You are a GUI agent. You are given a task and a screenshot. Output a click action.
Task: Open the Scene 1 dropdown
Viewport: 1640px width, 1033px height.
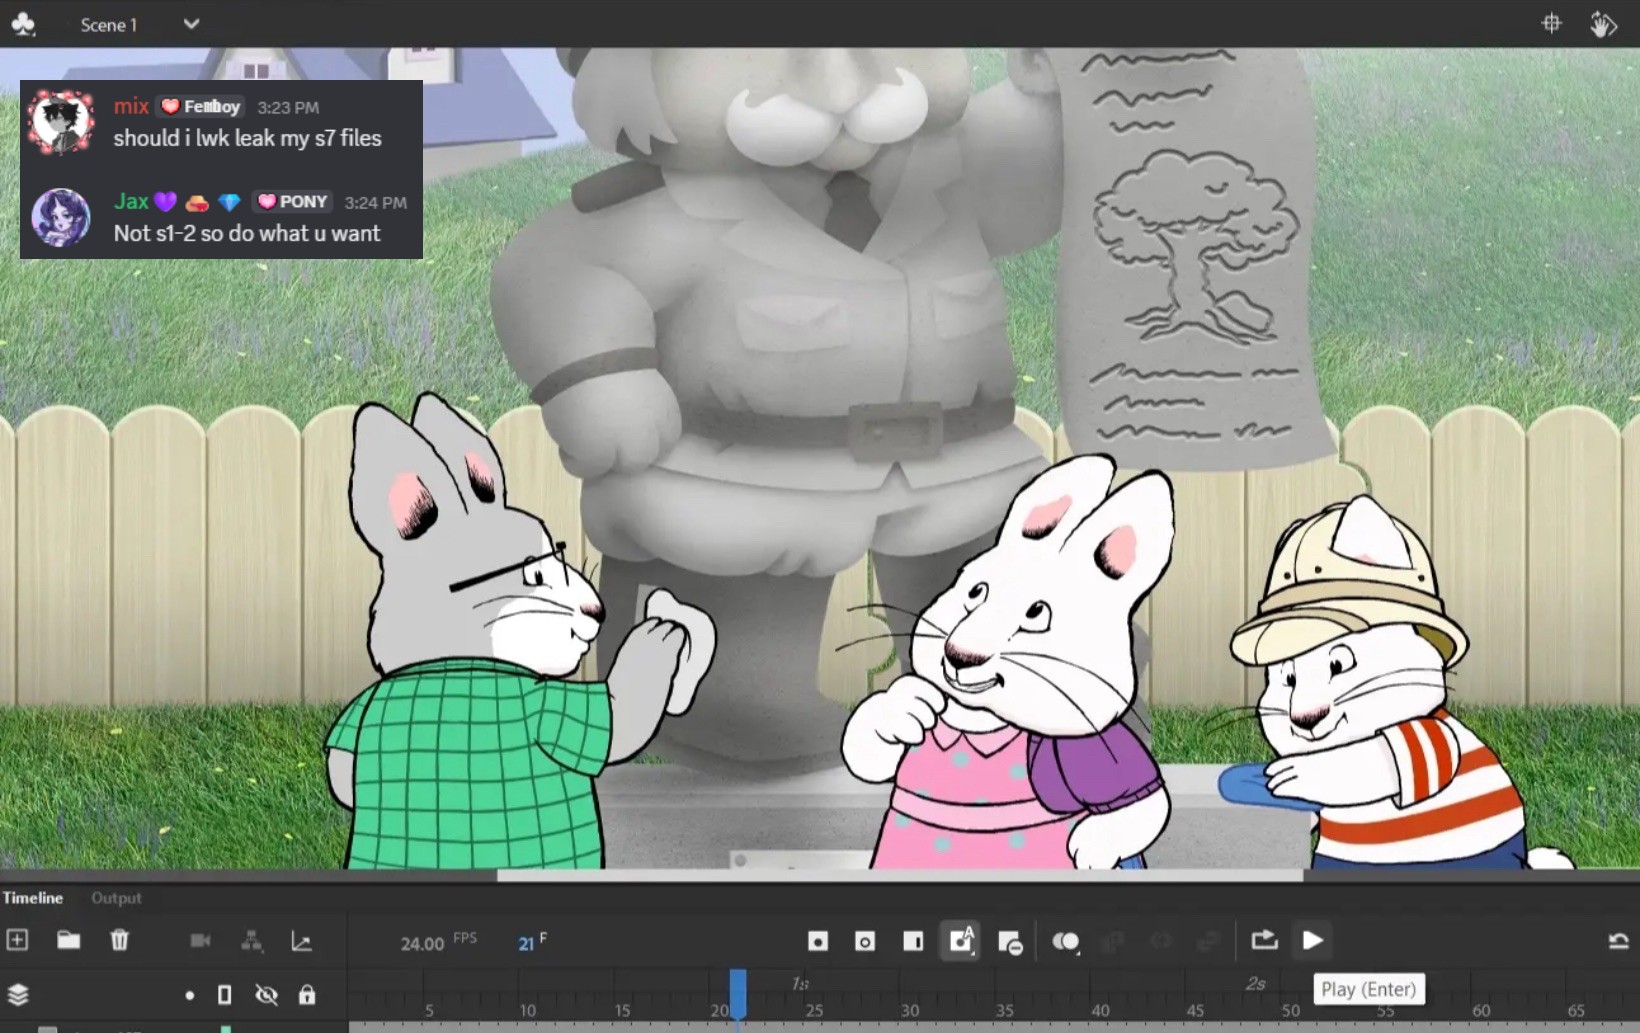[x=191, y=24]
